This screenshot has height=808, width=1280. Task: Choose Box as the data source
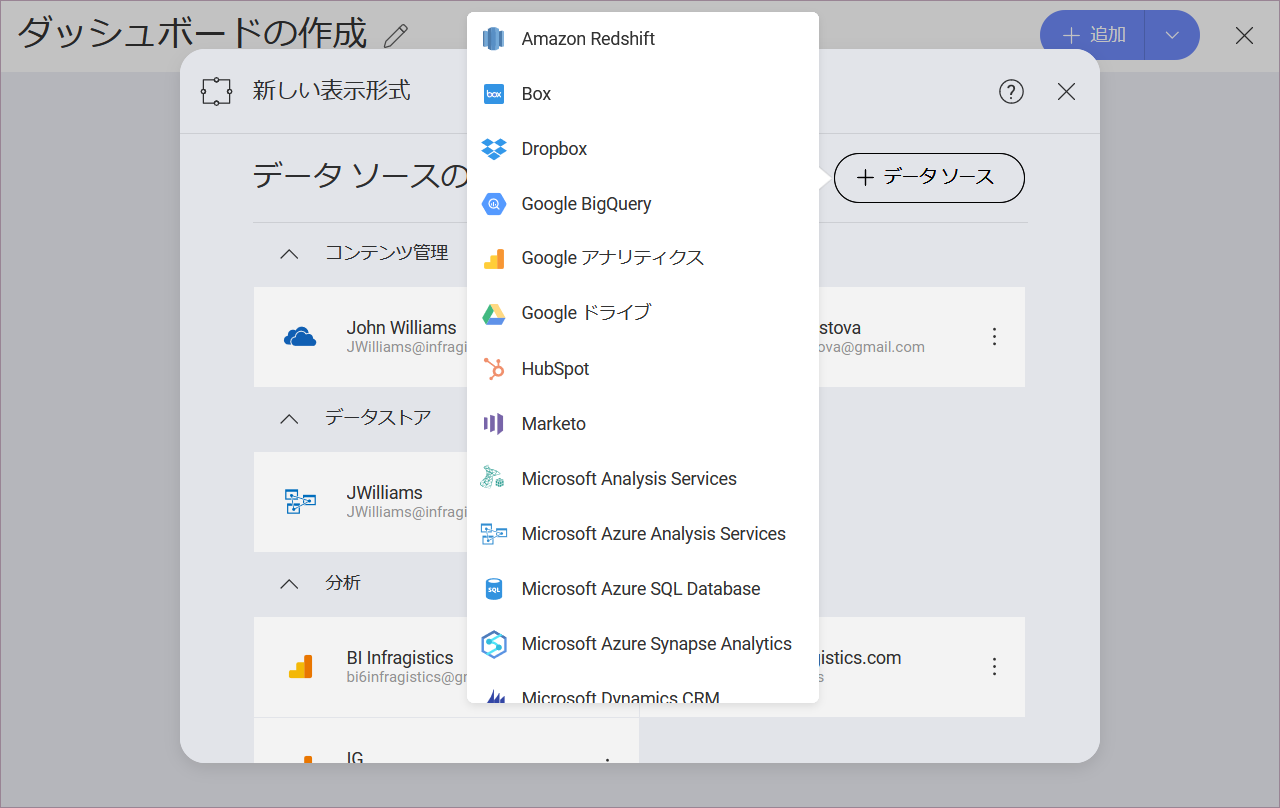[643, 94]
